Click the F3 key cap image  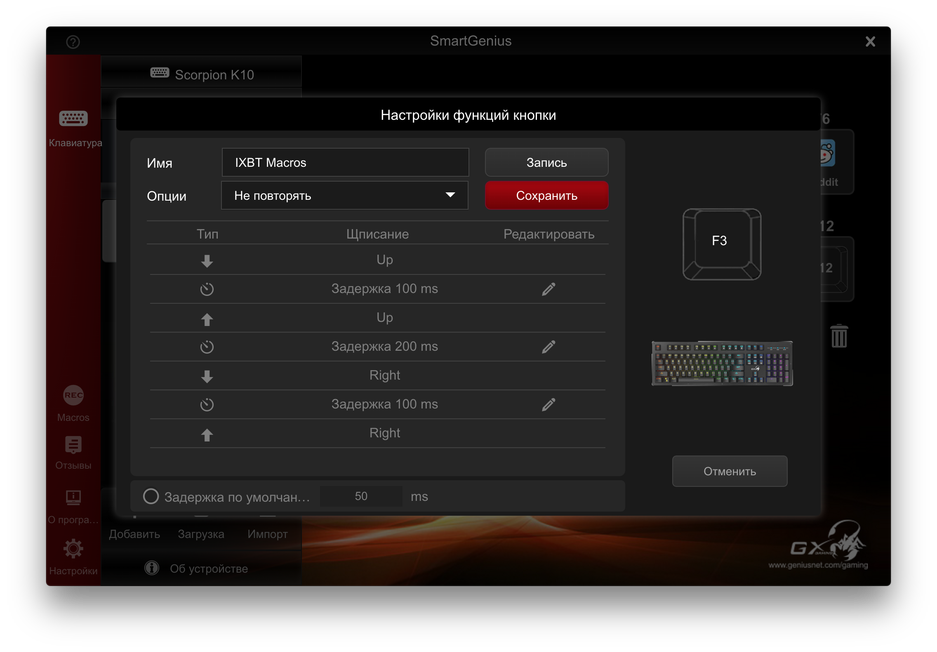722,244
